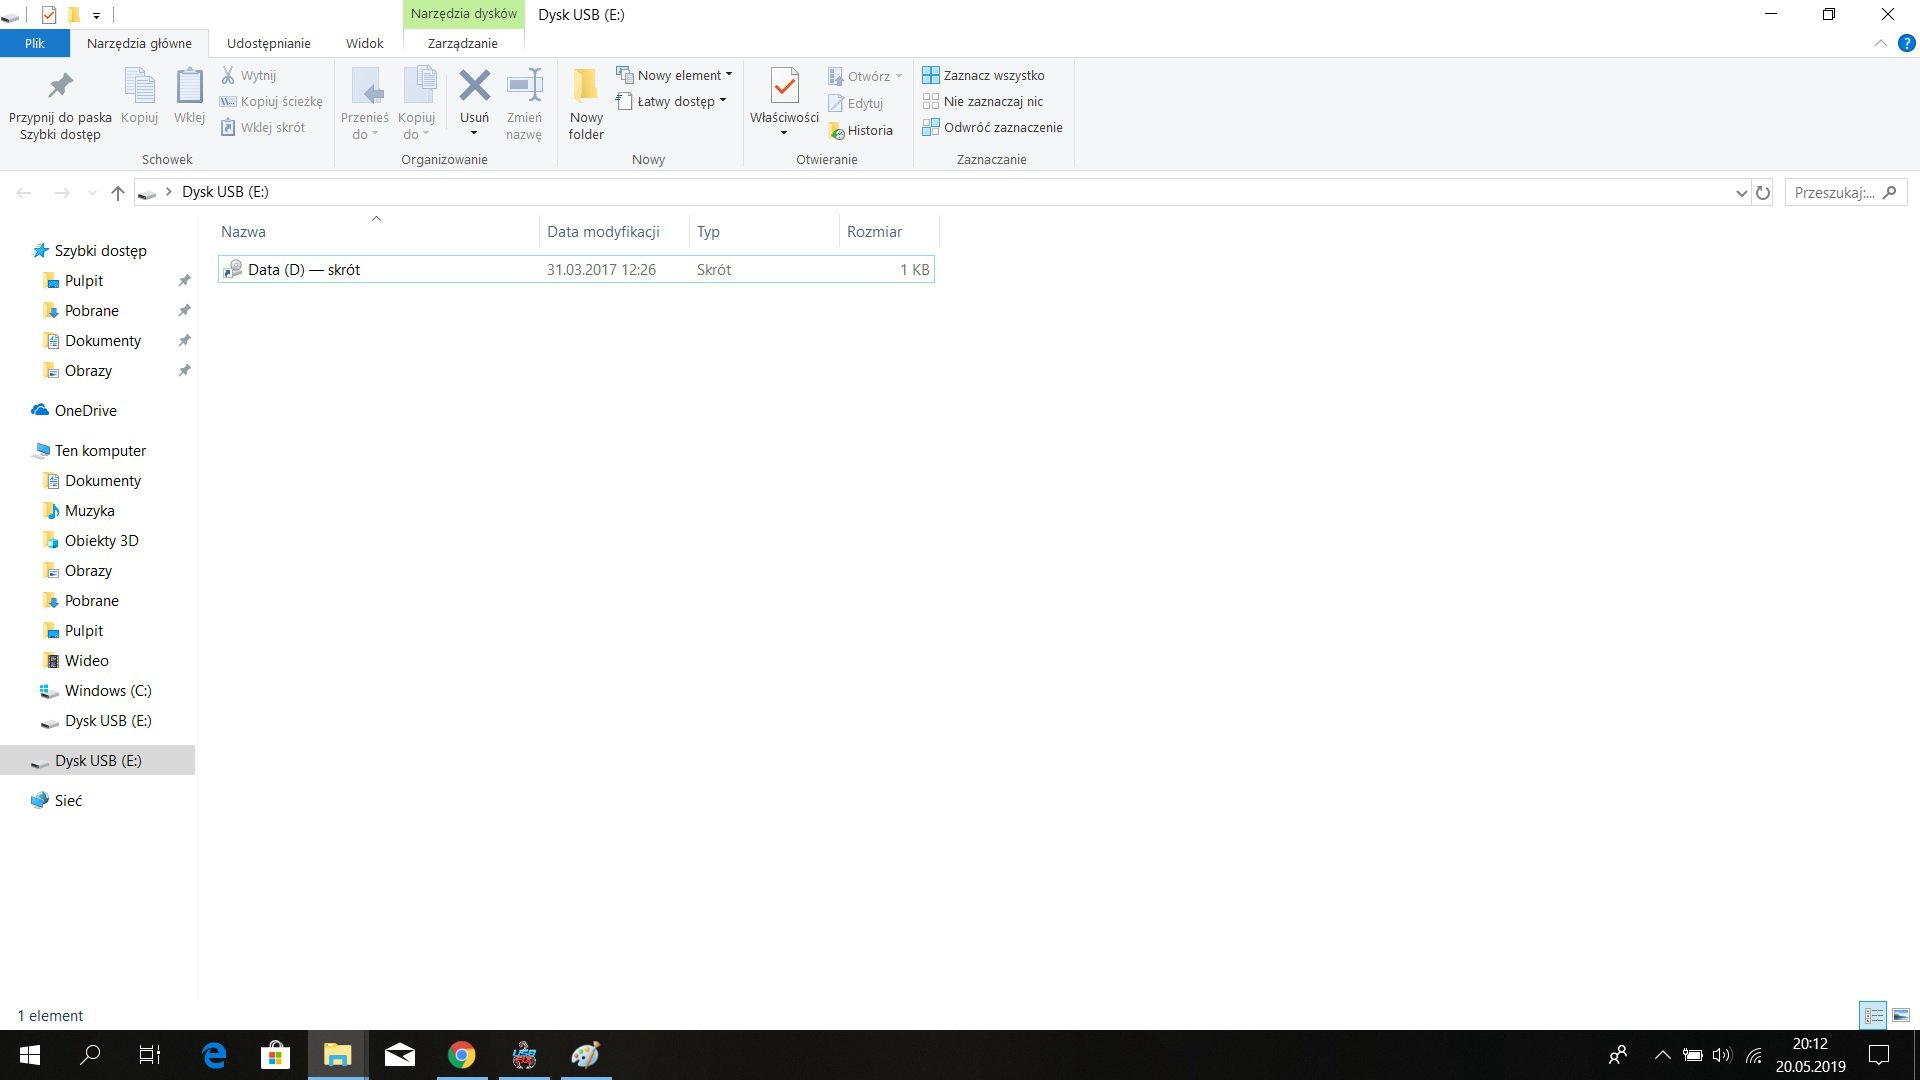Click Przypnij do paska Szybki dostęp pin
Screen dimensions: 1920x1080
point(60,104)
